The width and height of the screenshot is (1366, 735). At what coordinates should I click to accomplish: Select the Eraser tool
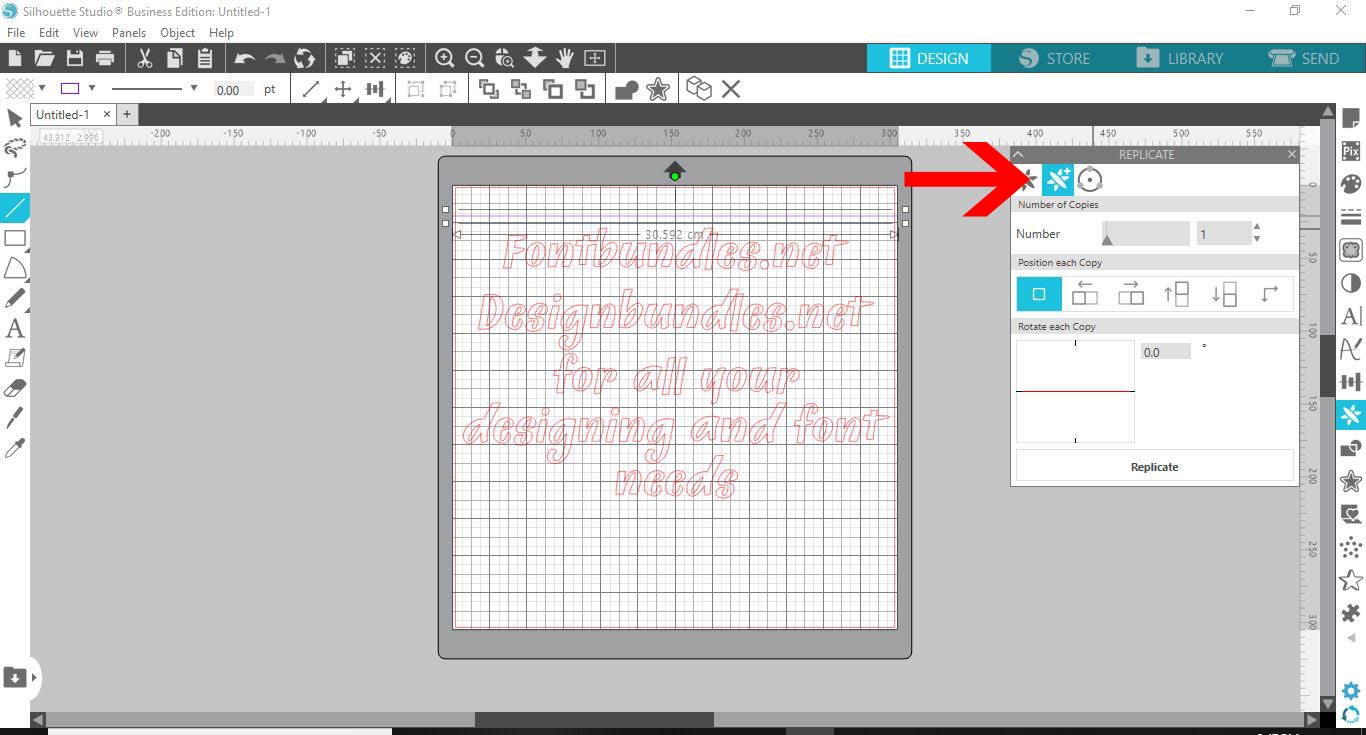click(15, 388)
